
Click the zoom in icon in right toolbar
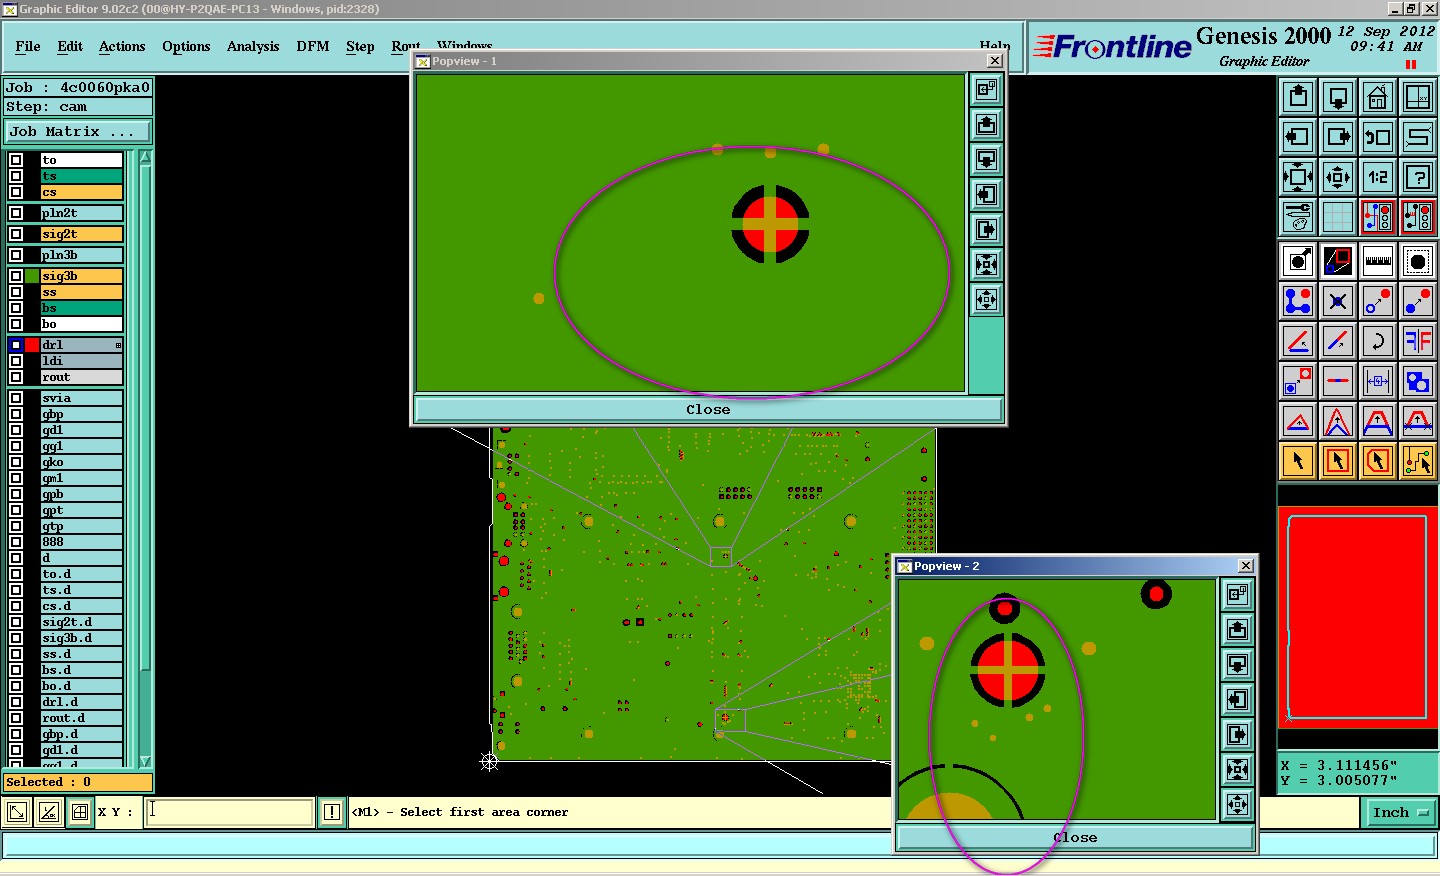[1298, 177]
